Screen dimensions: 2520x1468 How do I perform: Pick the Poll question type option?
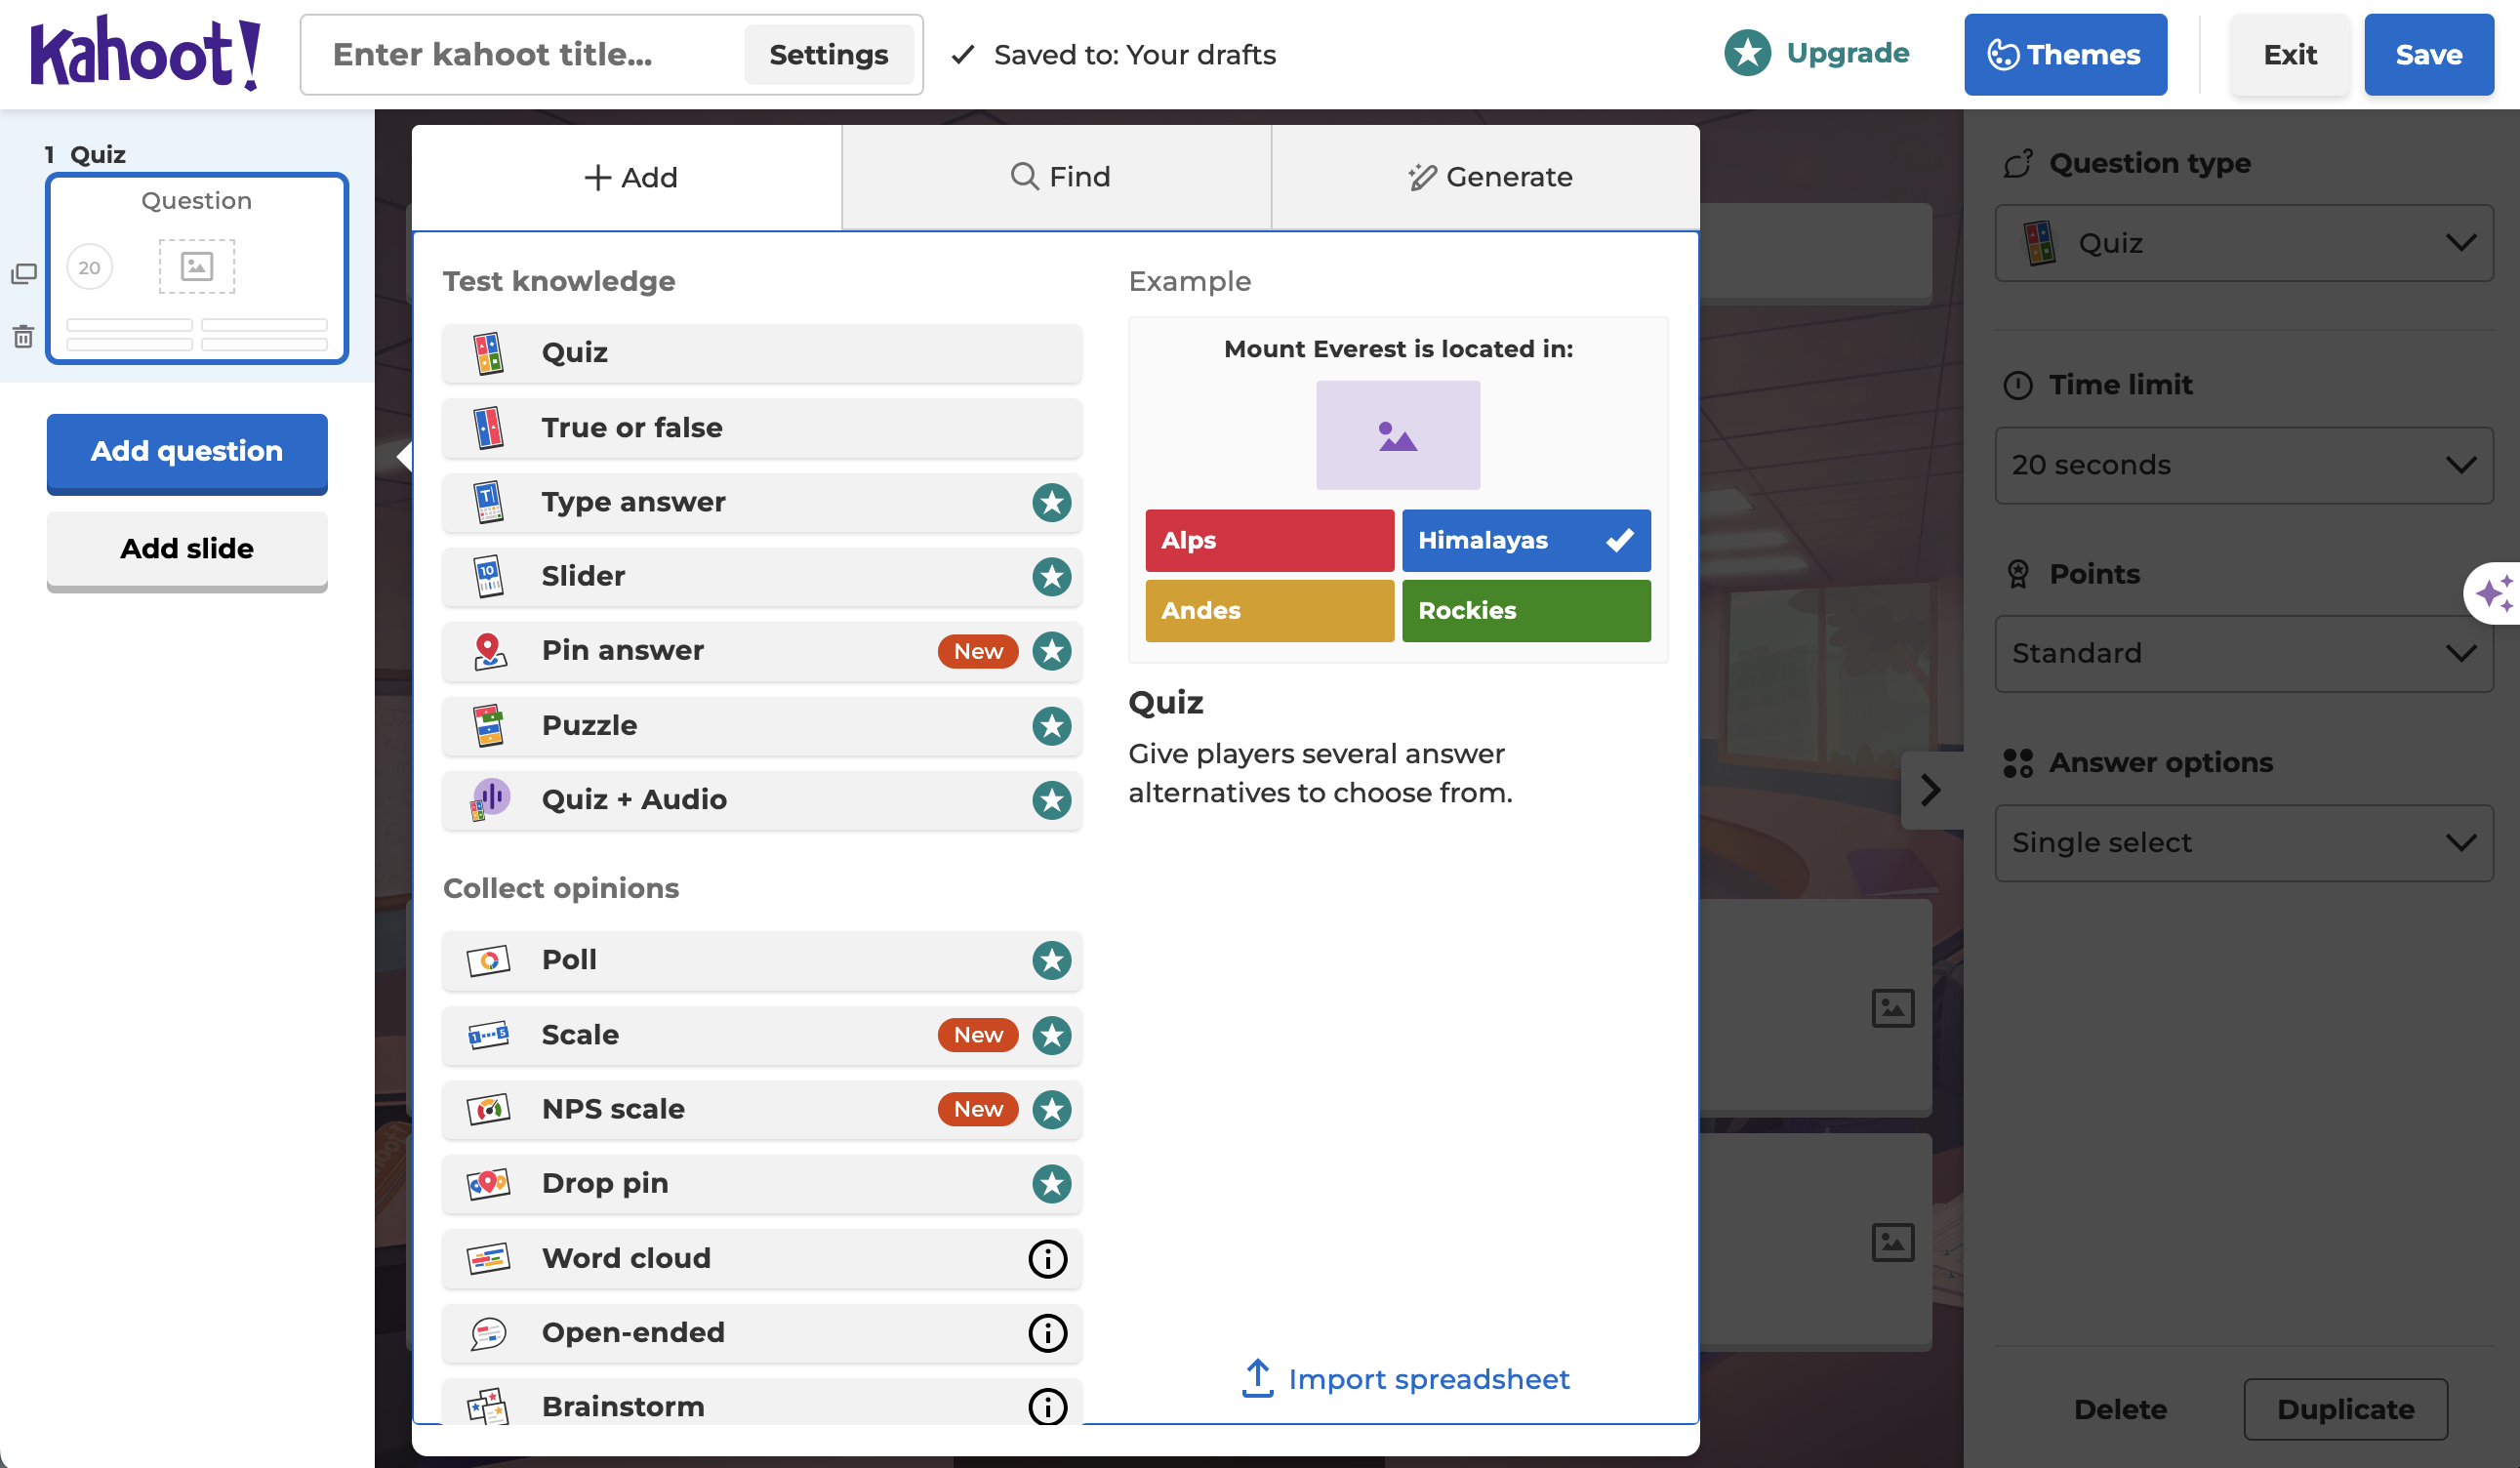pos(761,960)
